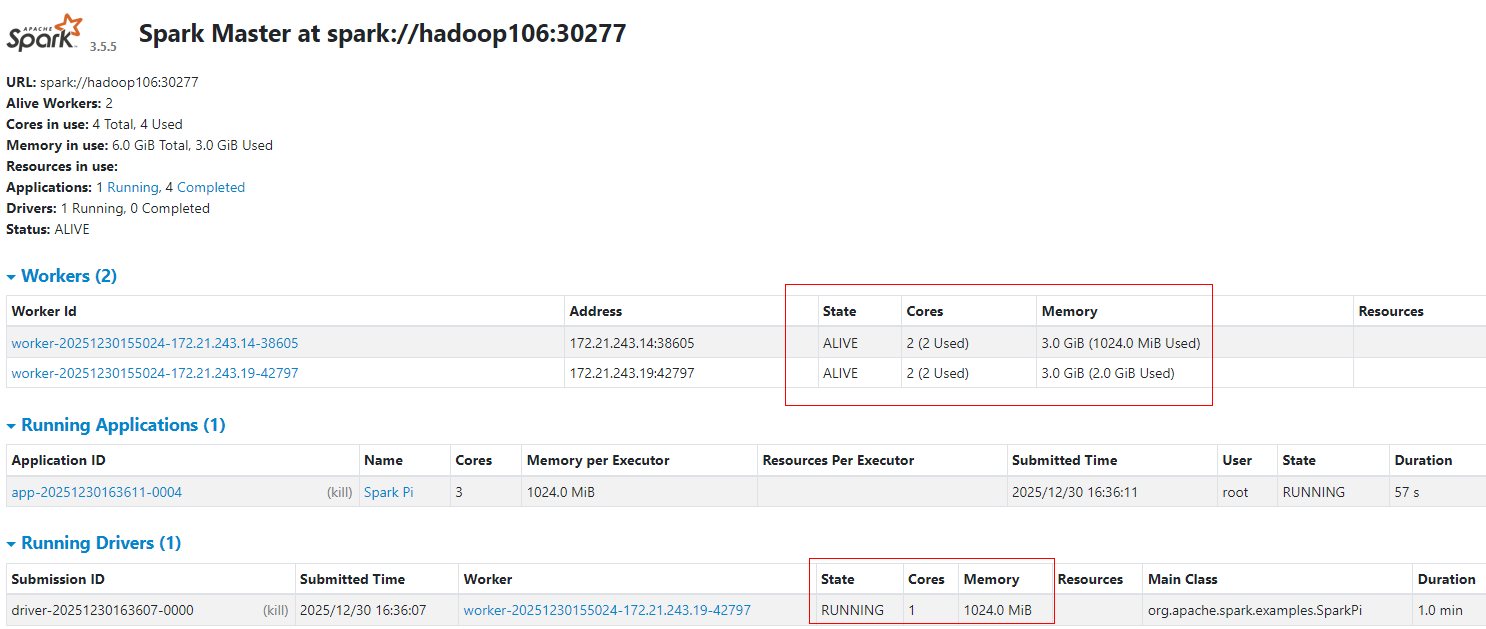1486x629 pixels.
Task: Select the 57 s duration cell
Action: 1407,492
